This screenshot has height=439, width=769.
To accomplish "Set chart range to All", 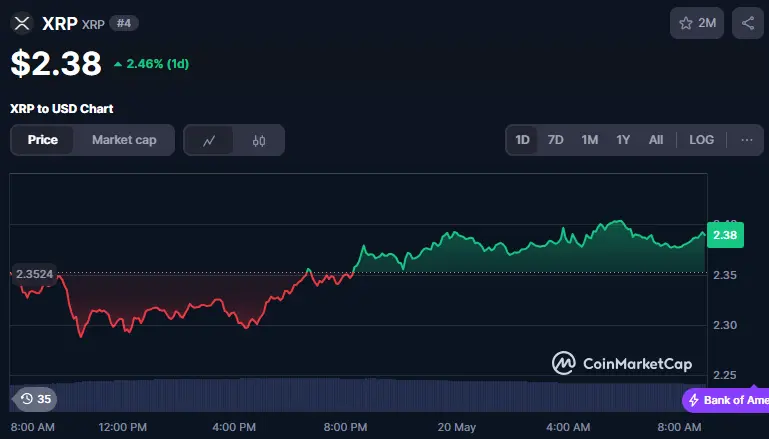I will click(656, 140).
